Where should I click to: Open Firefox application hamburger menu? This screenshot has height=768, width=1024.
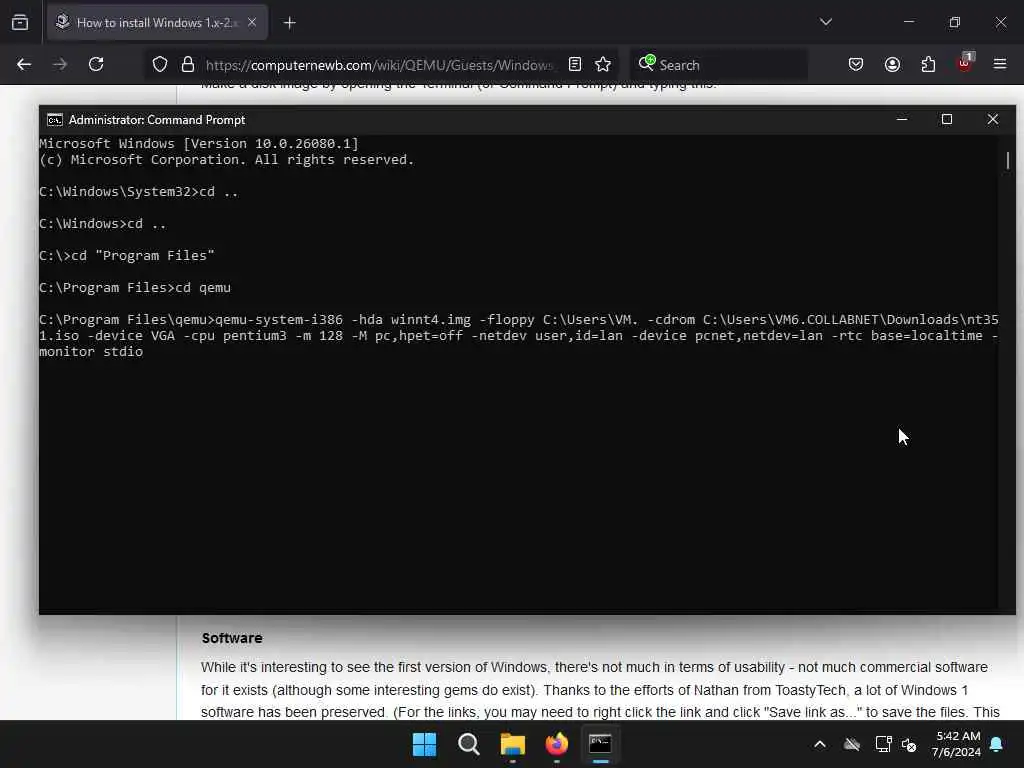(x=1000, y=65)
